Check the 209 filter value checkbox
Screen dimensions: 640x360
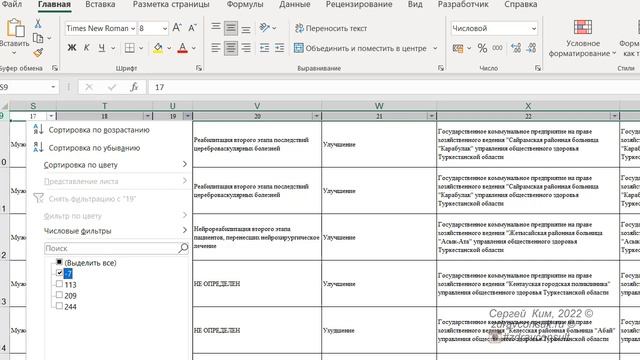pyautogui.click(x=59, y=295)
